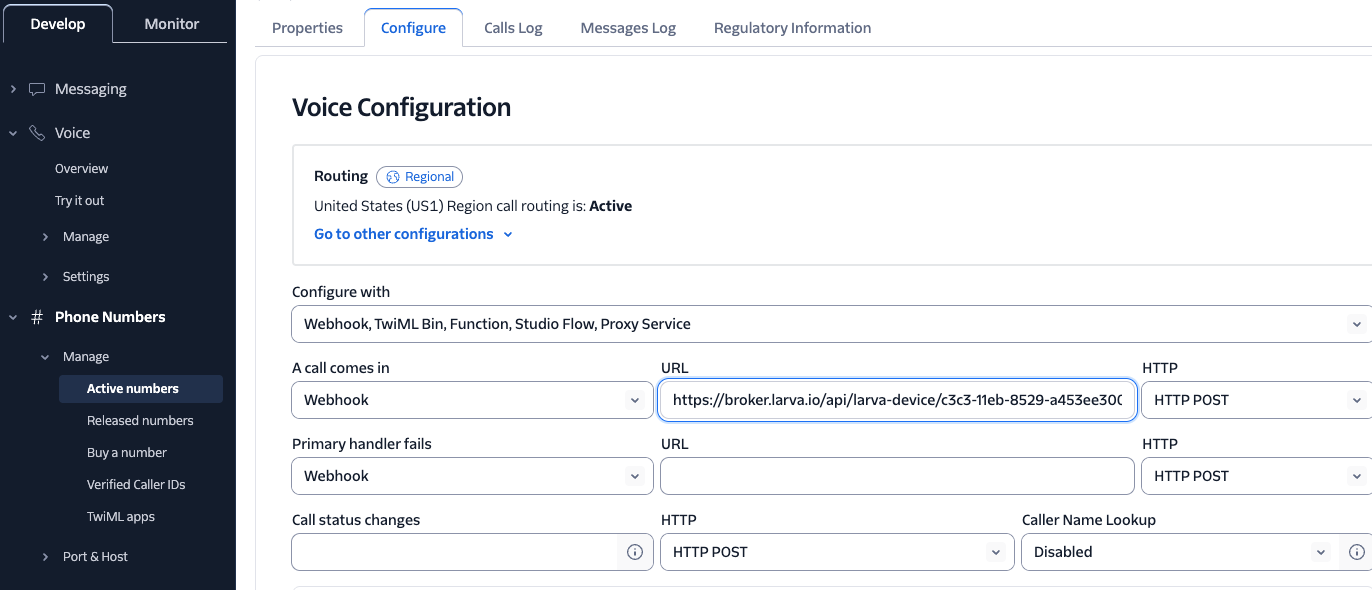The height and width of the screenshot is (590, 1372).
Task: Collapse the Manage chevron under Phone Numbers
Action: (44, 356)
